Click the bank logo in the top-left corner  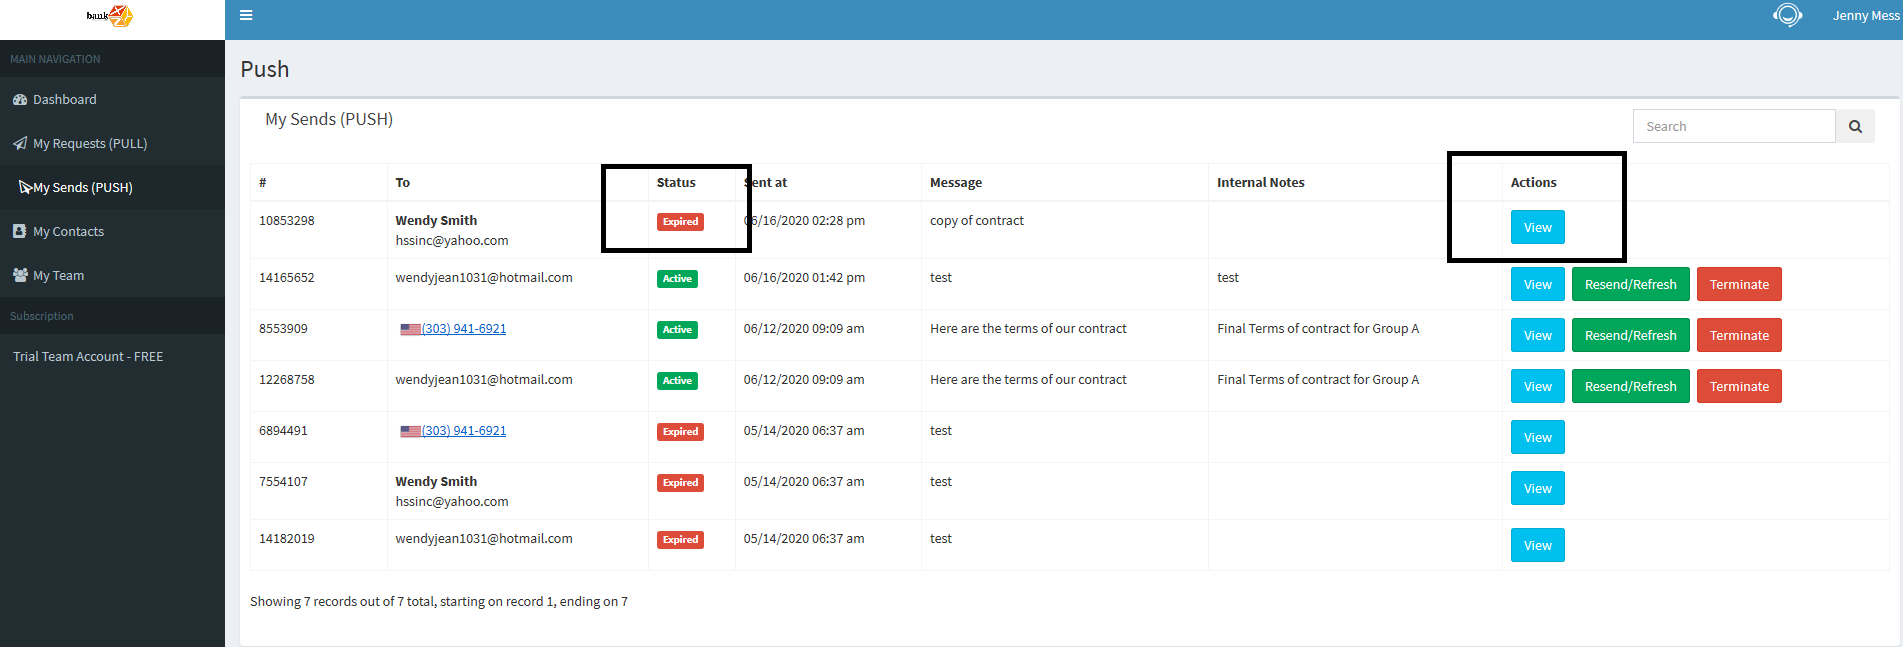110,16
